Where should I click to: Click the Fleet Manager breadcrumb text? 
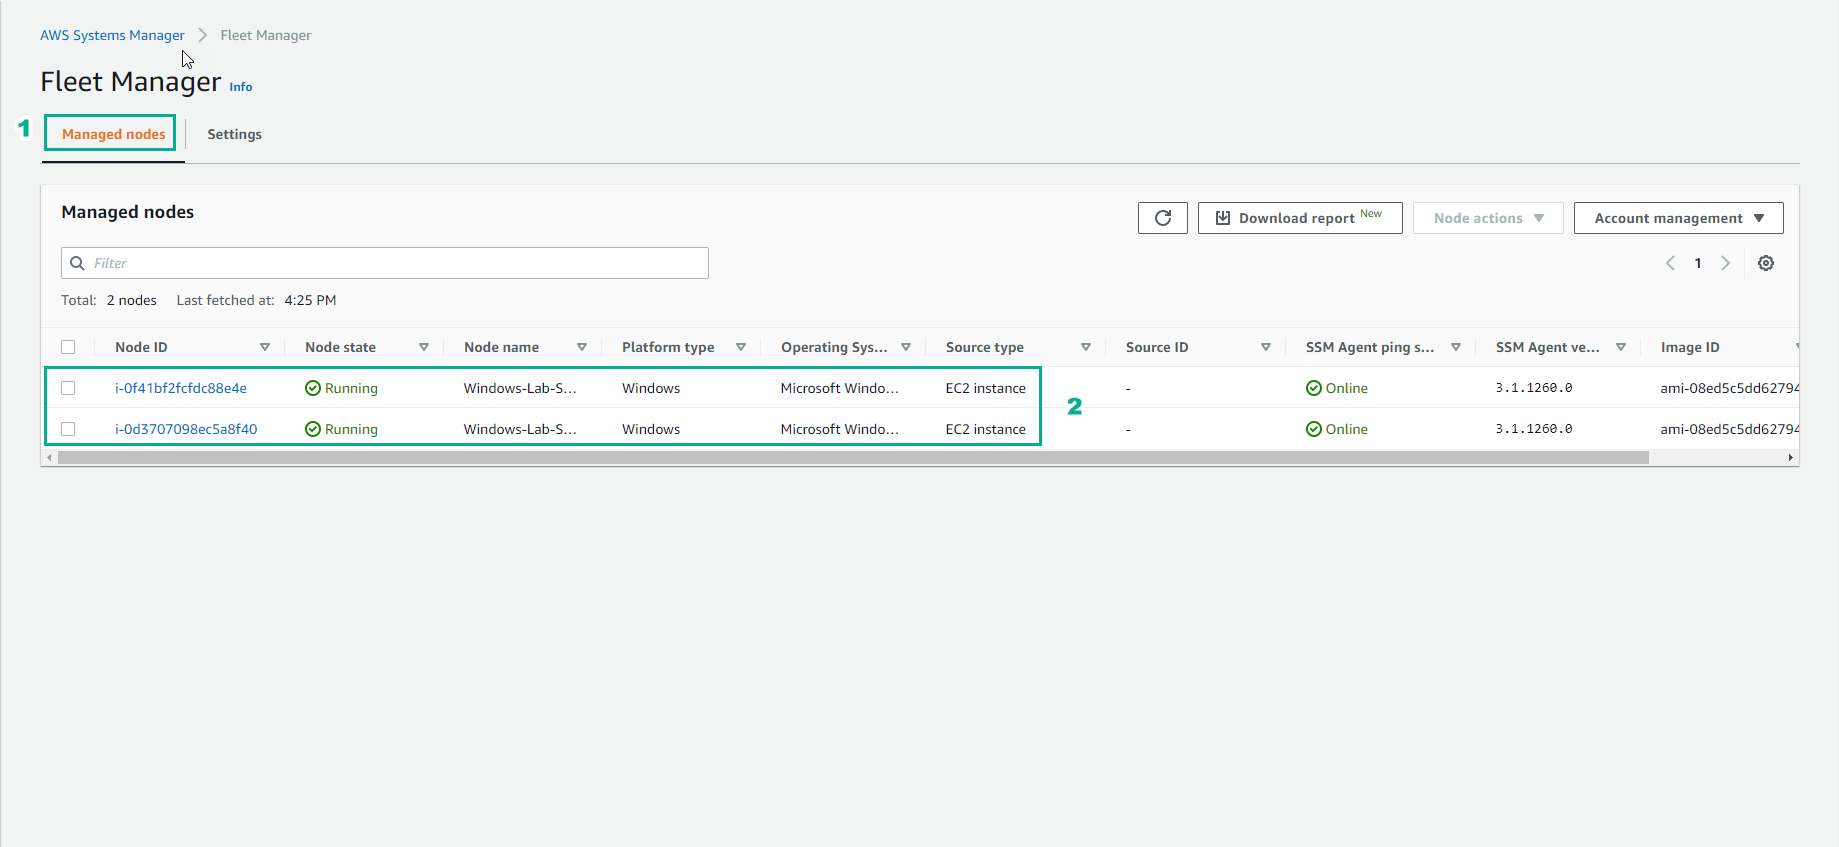(x=266, y=35)
